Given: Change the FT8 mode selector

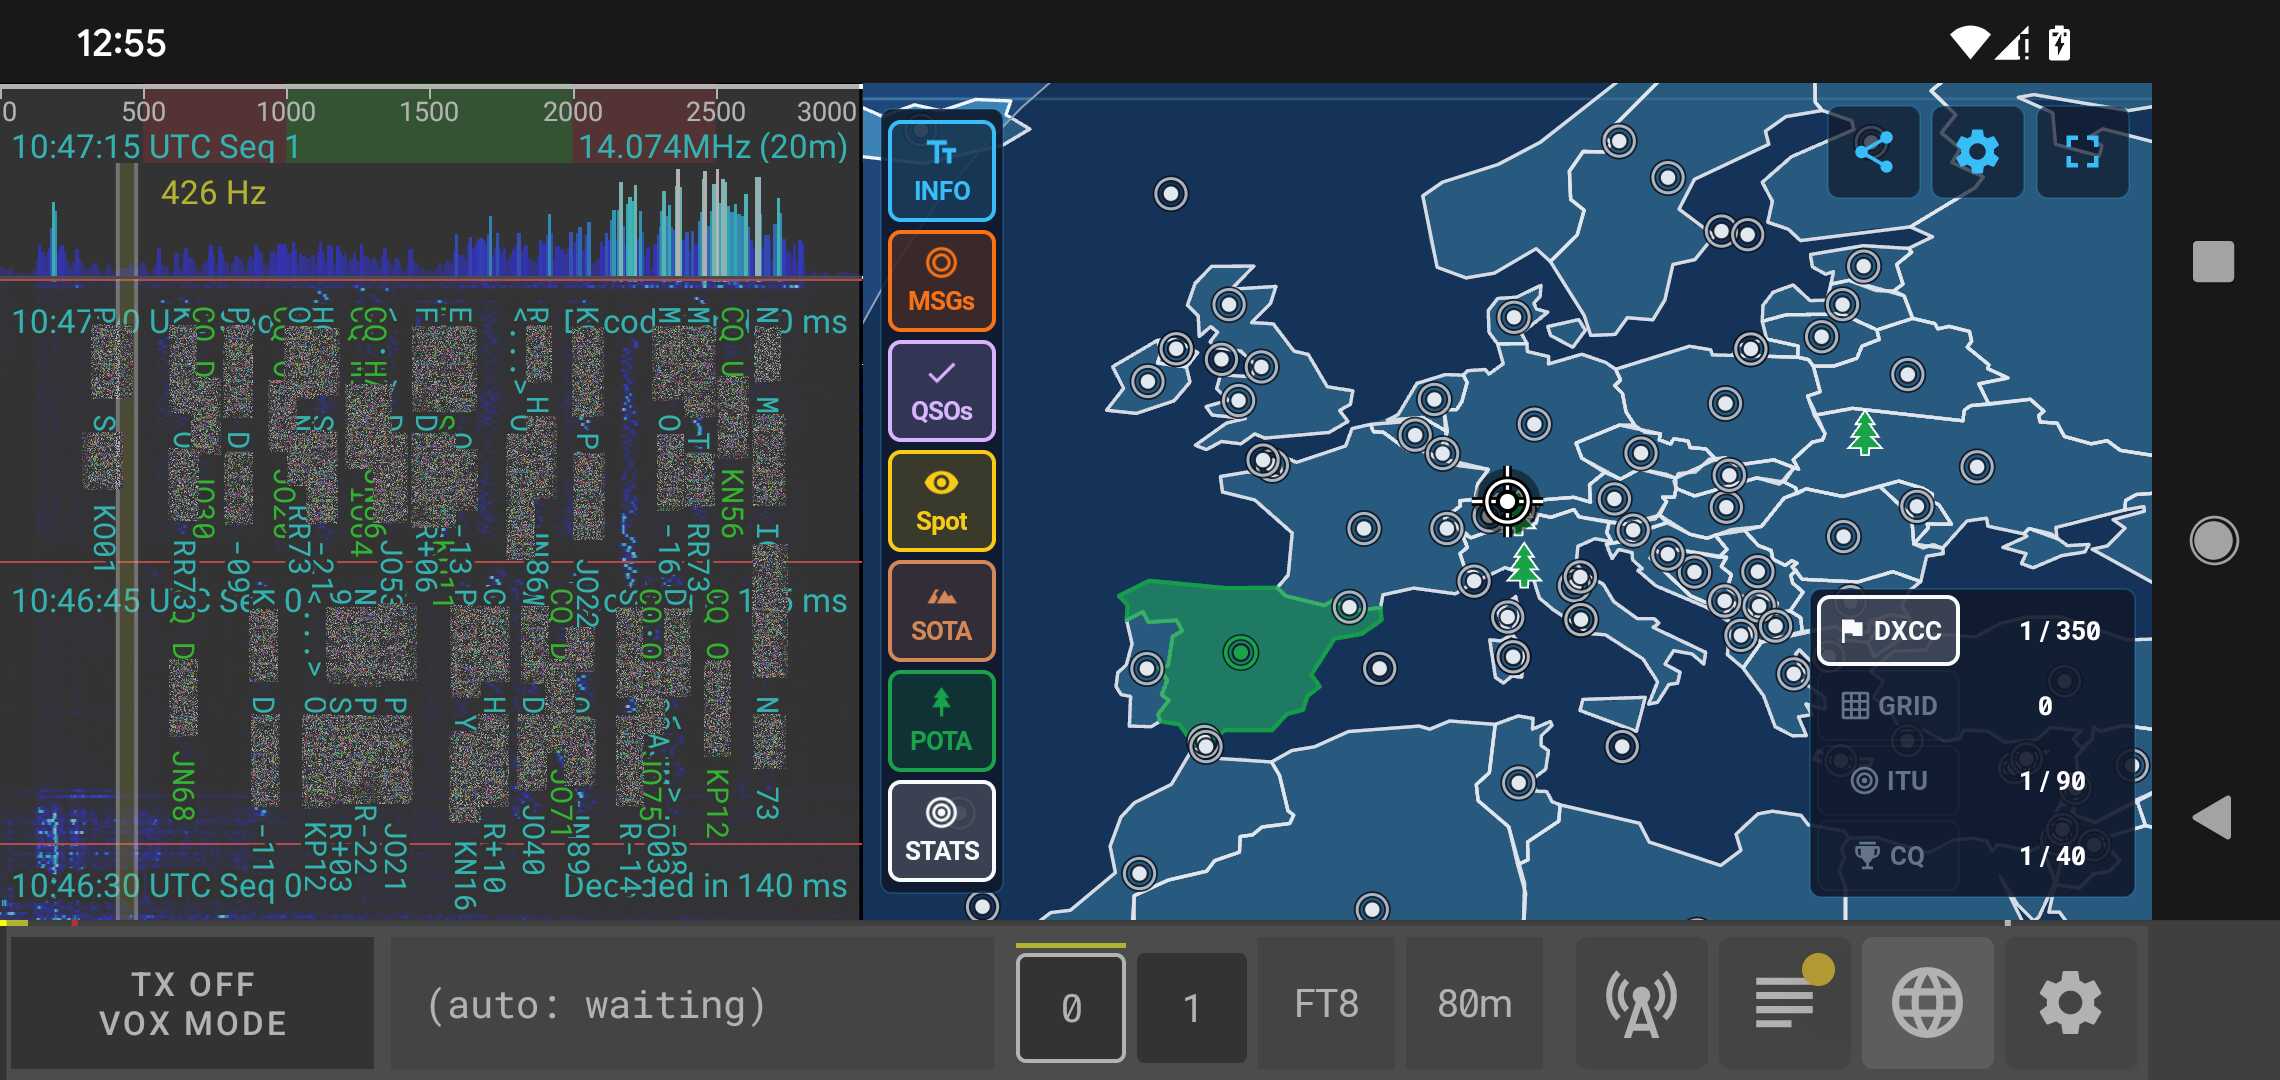Looking at the screenshot, I should pyautogui.click(x=1326, y=1004).
